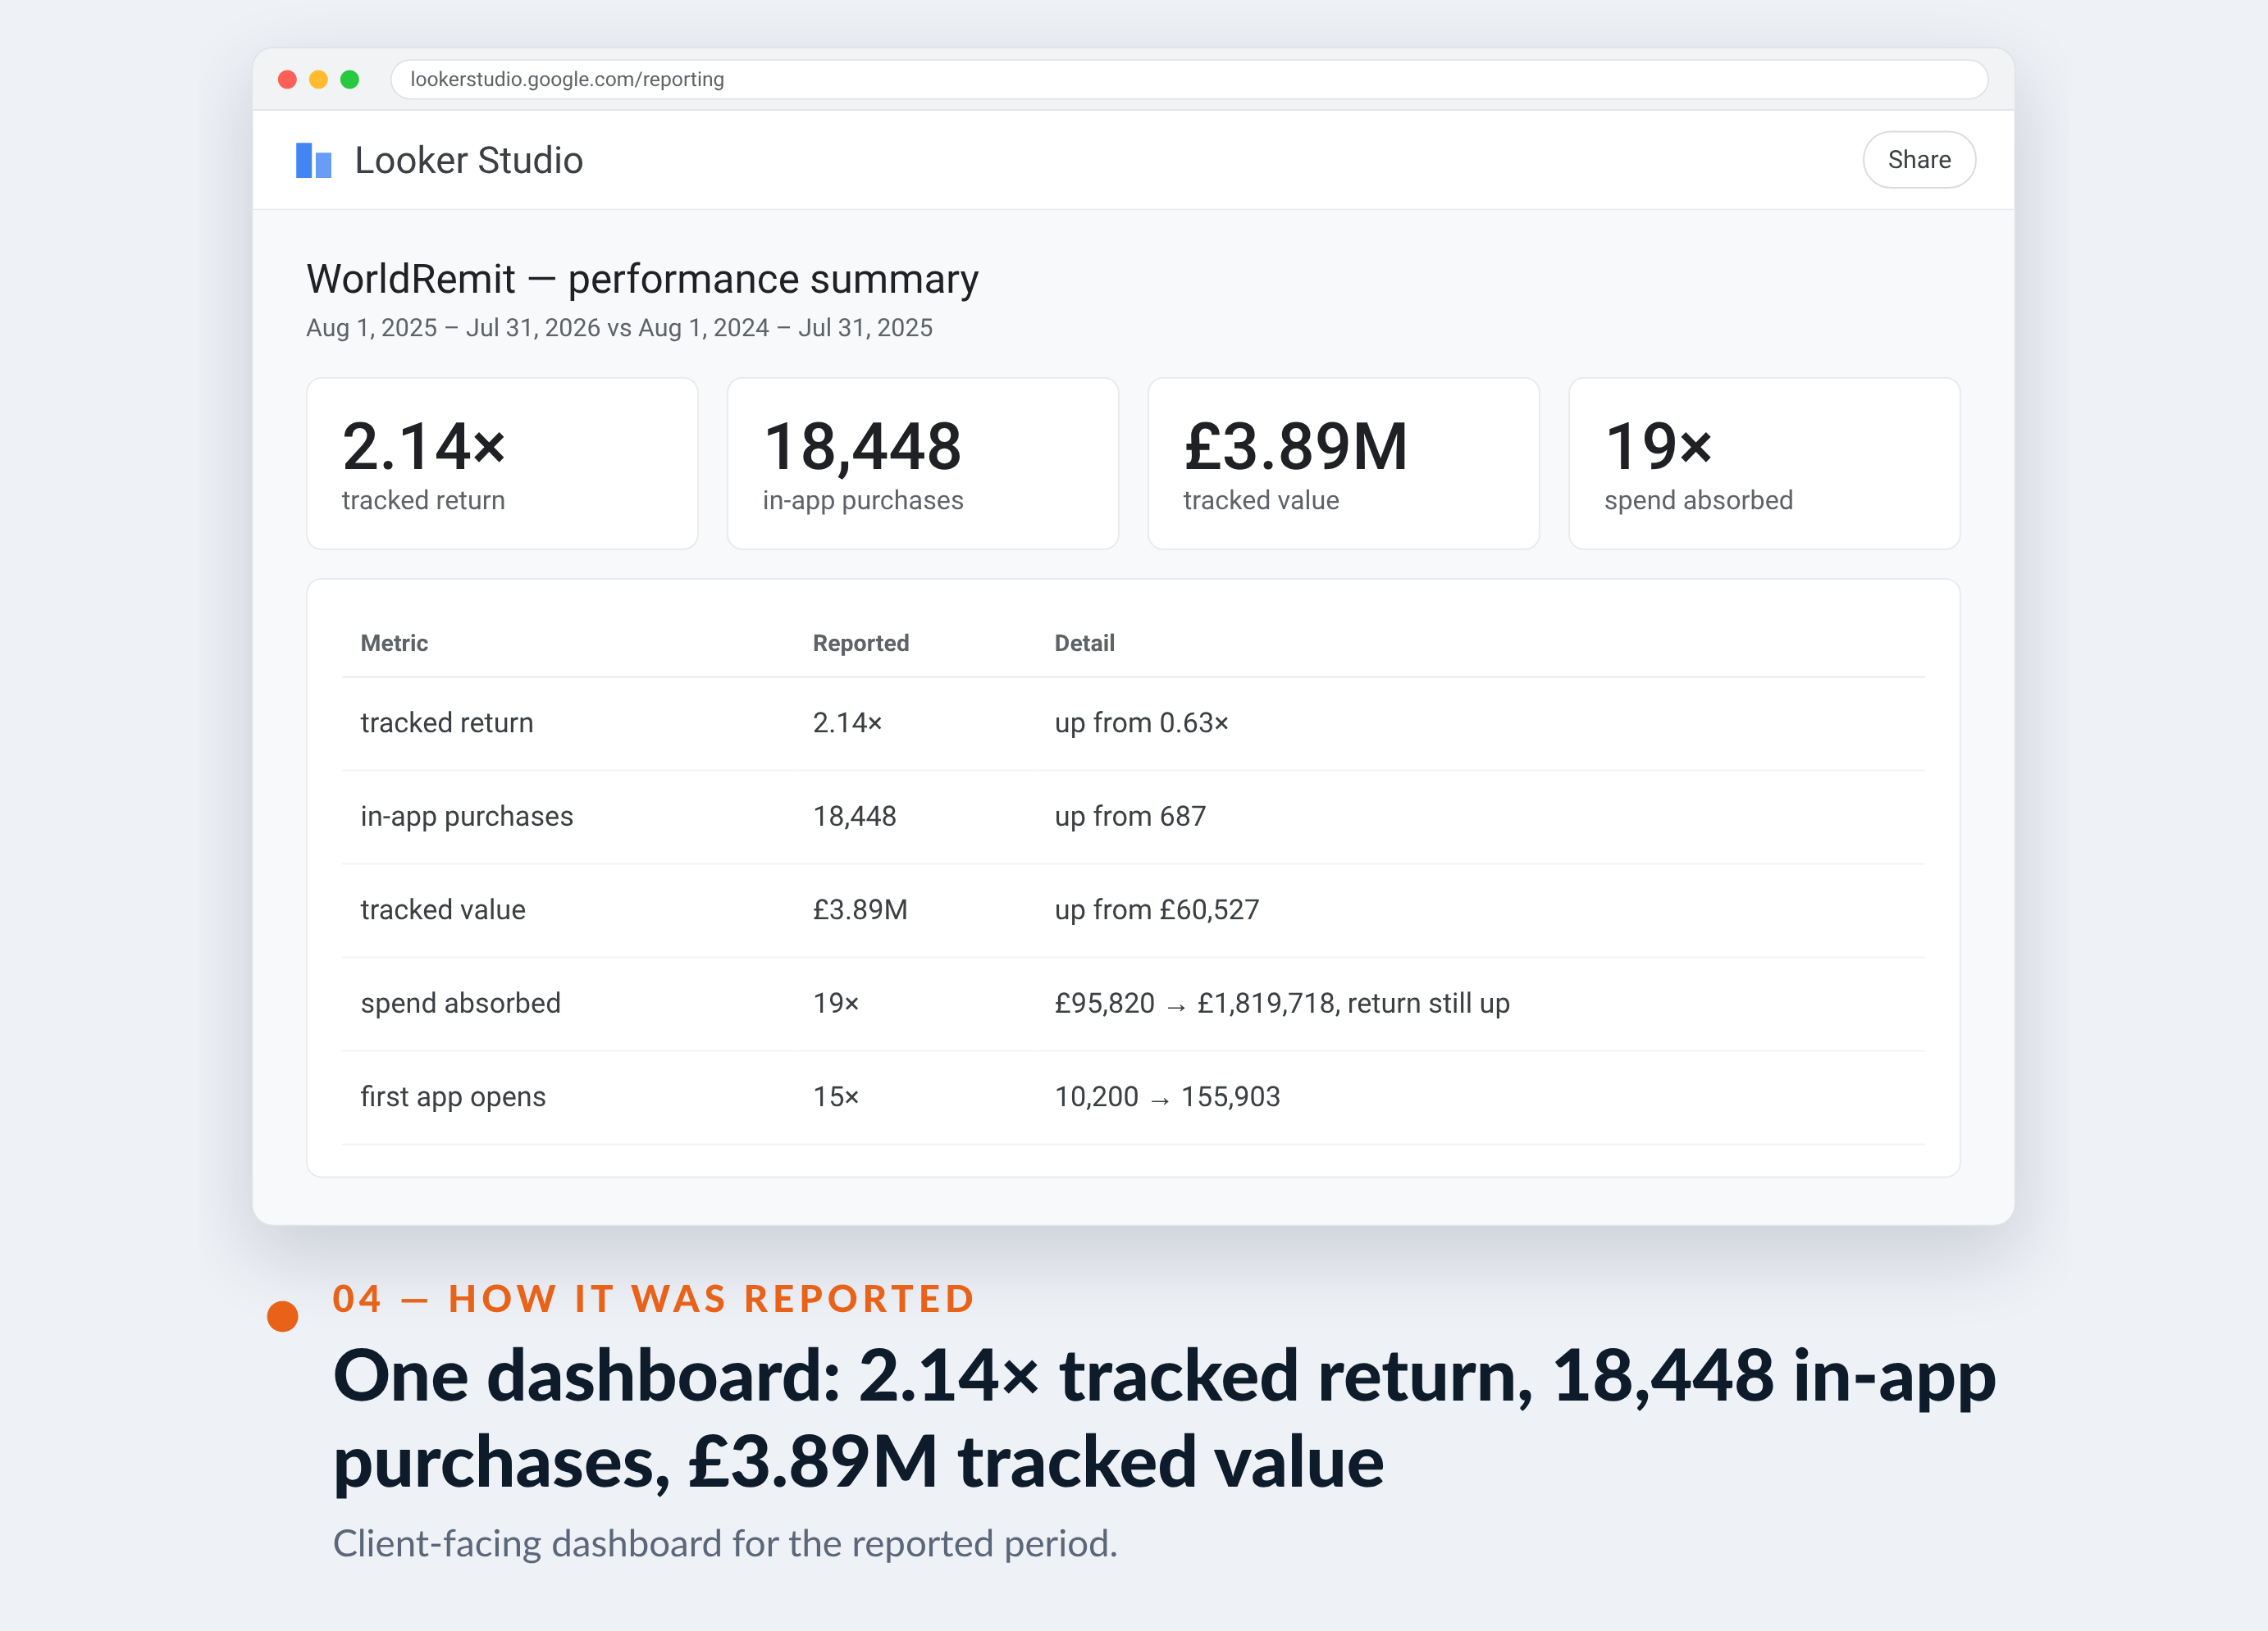Click the '£95,820 → £1,819,718, return still up' cell
The image size is (2268, 1631).
pos(1282,1003)
